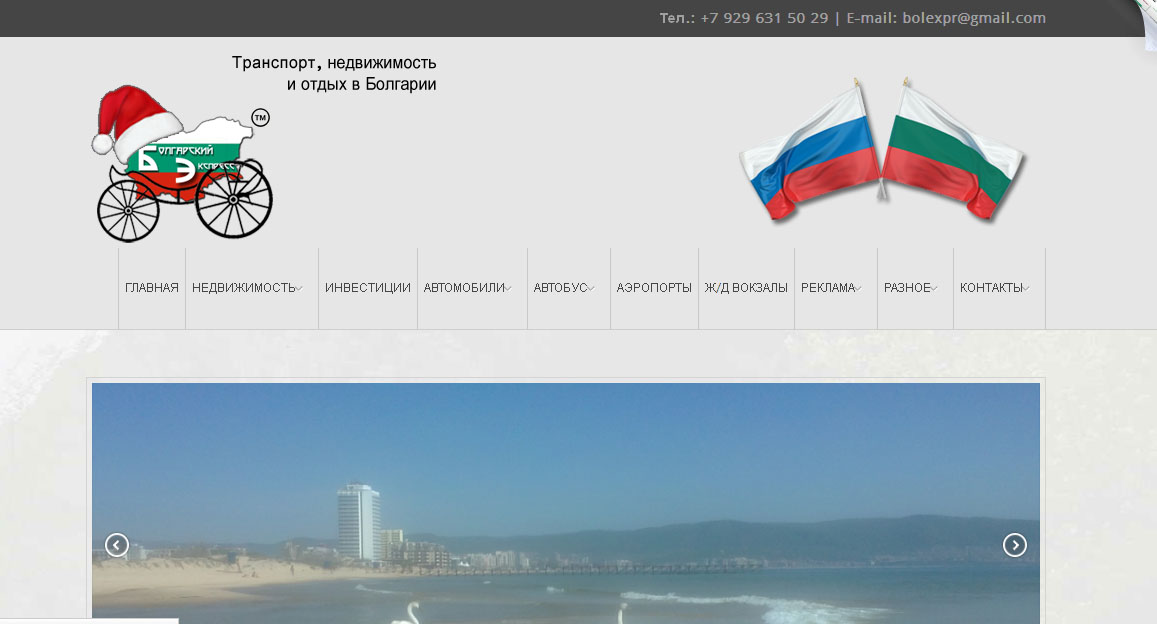Click the beach slideshow image

tap(566, 503)
